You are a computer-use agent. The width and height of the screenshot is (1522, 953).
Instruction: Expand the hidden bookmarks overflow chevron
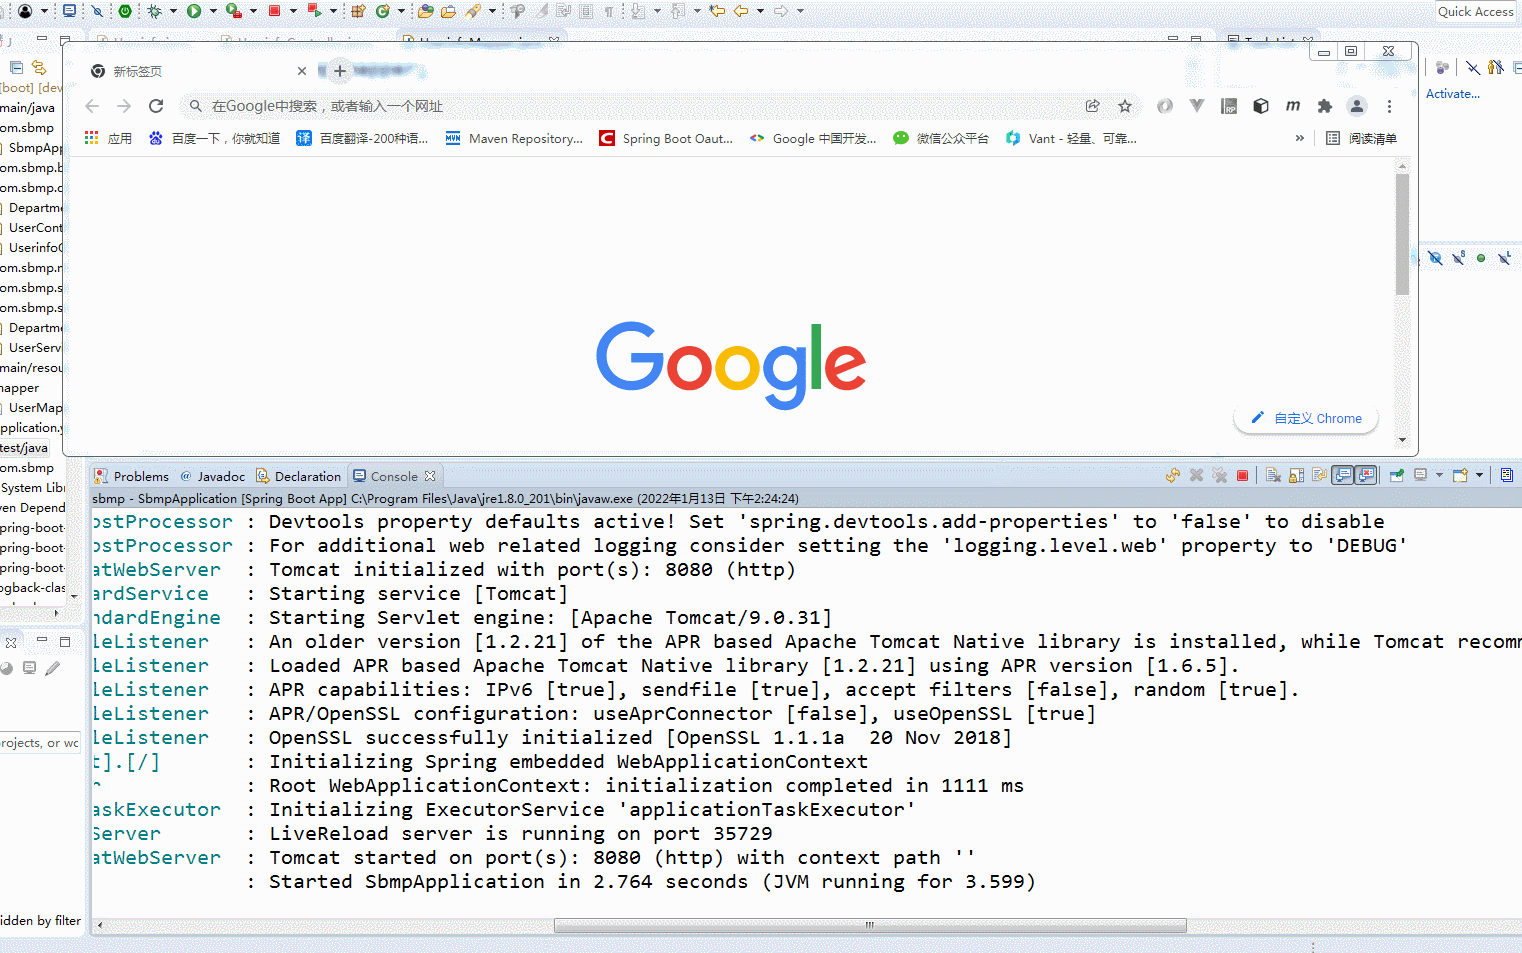coord(1299,138)
